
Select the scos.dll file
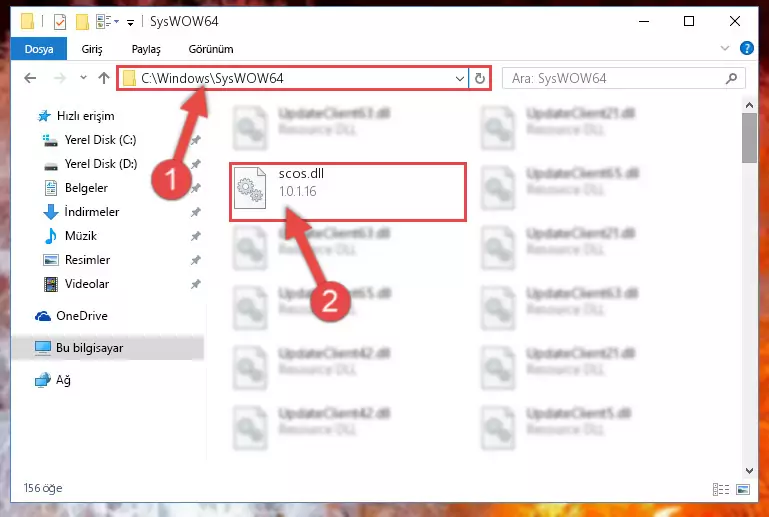point(348,192)
